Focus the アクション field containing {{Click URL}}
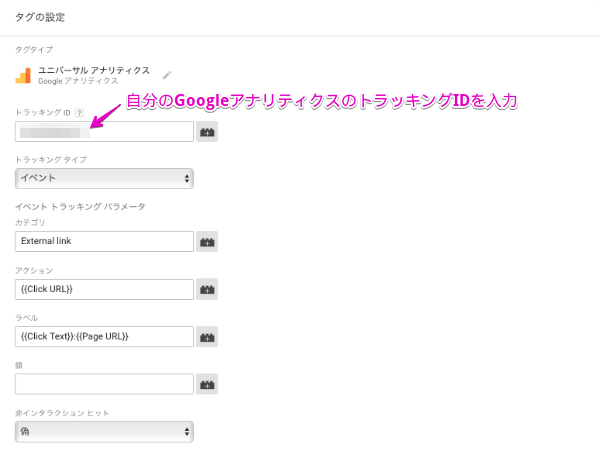Image resolution: width=600 pixels, height=458 pixels. coord(104,289)
